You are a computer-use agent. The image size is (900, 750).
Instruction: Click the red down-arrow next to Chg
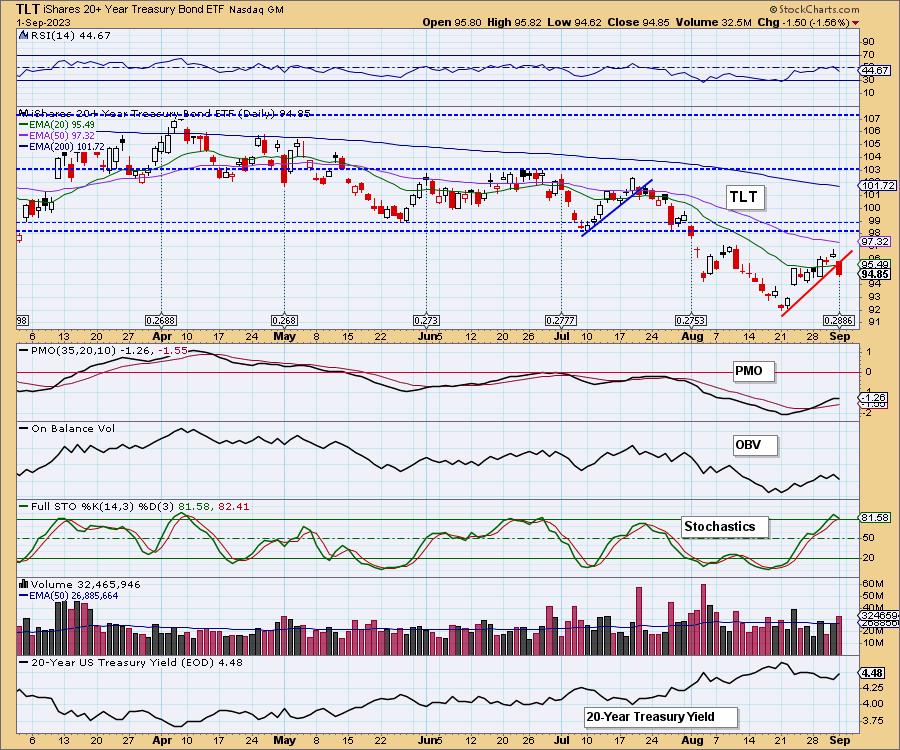pos(856,23)
